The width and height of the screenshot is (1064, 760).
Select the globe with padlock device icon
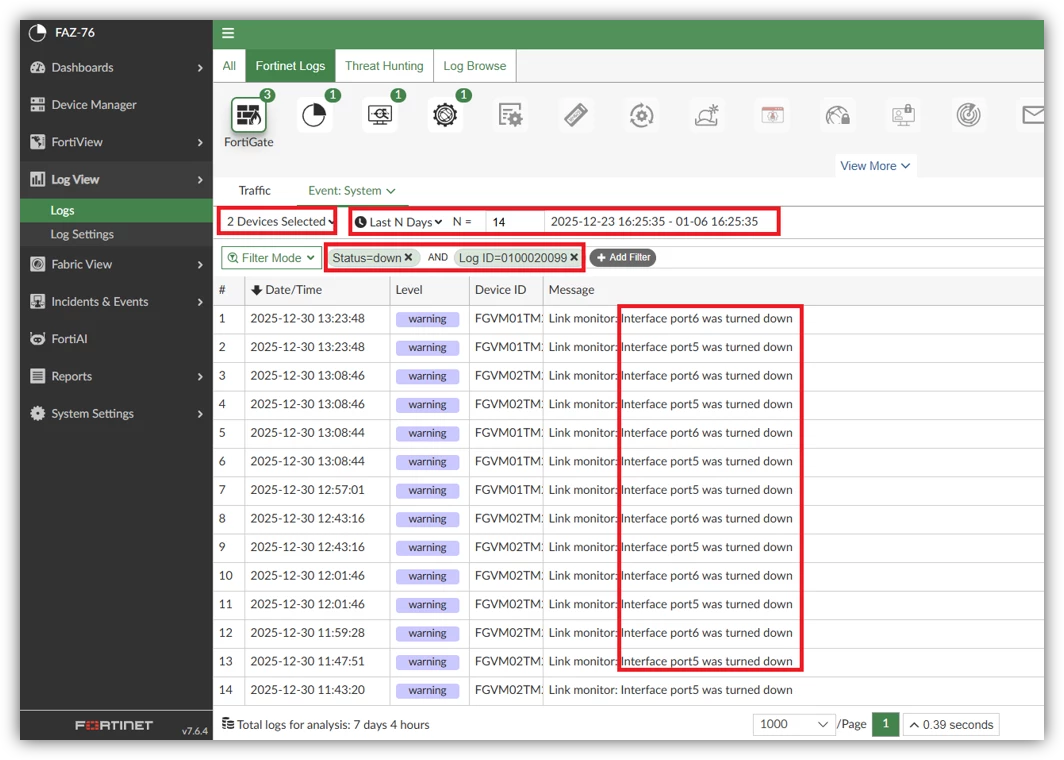[837, 115]
